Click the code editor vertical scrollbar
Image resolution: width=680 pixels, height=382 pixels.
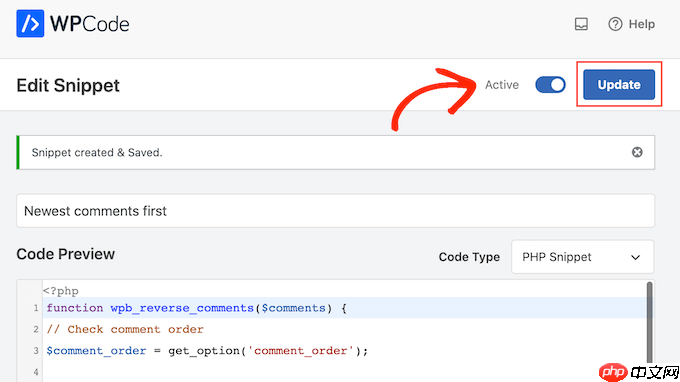click(650, 323)
